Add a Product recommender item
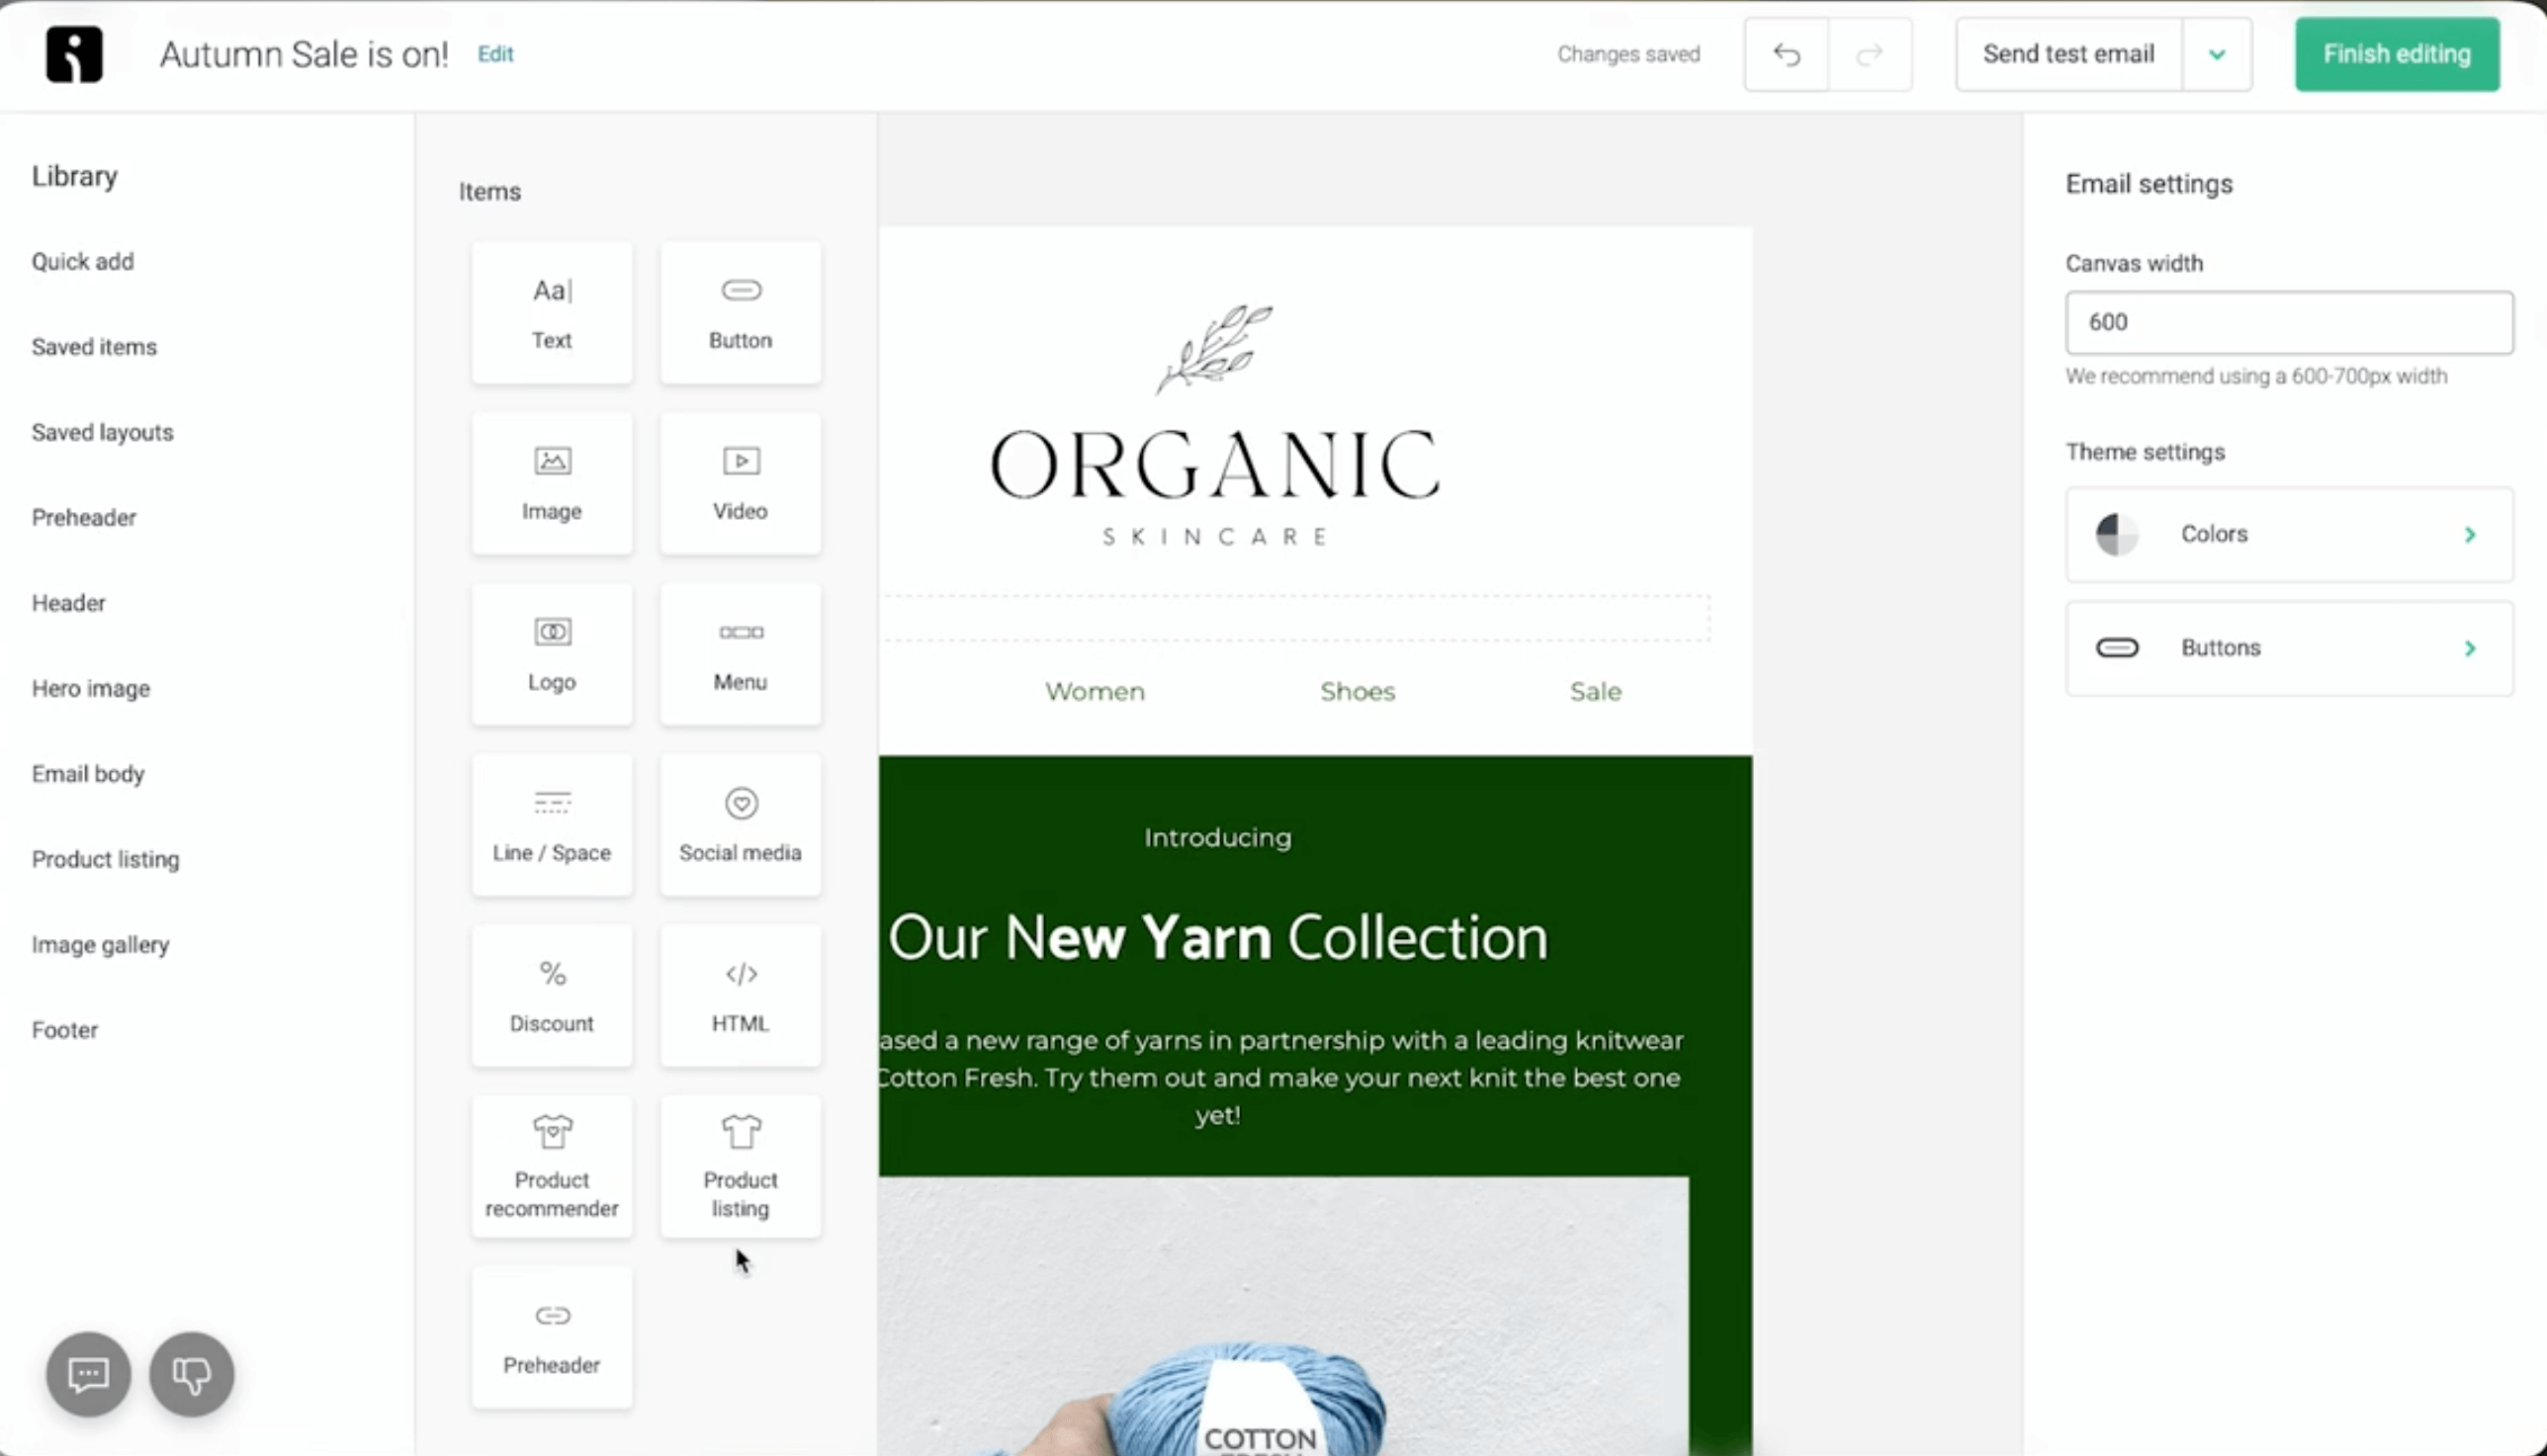The width and height of the screenshot is (2547, 1456). pos(552,1167)
